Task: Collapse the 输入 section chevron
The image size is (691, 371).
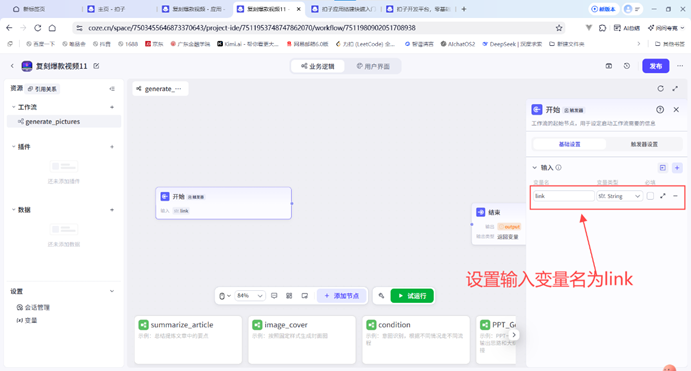Action: pyautogui.click(x=535, y=167)
